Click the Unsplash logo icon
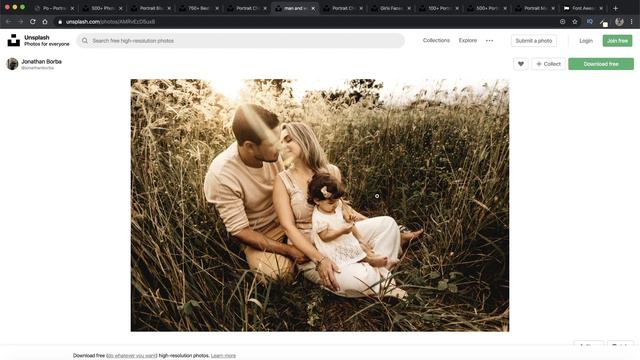Viewport: 640px width, 360px height. tap(13, 40)
